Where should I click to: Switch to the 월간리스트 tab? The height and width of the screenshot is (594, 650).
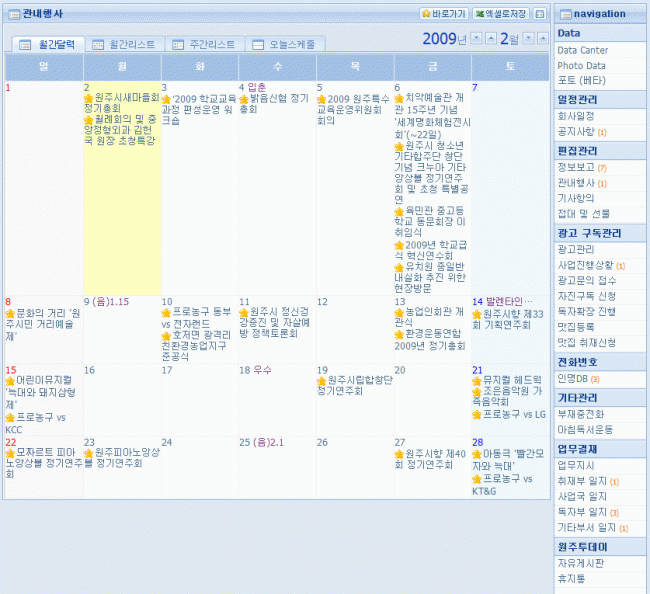[x=125, y=44]
